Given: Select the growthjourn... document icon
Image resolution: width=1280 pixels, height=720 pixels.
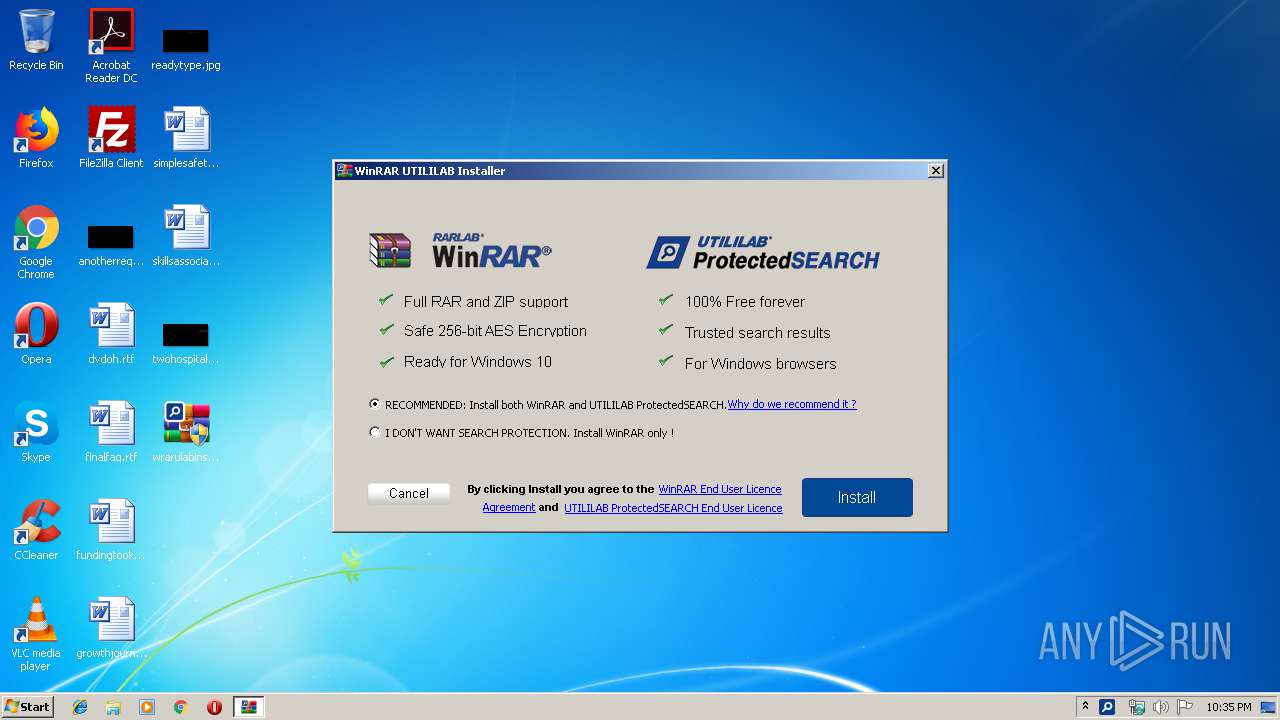Looking at the screenshot, I should (x=111, y=628).
